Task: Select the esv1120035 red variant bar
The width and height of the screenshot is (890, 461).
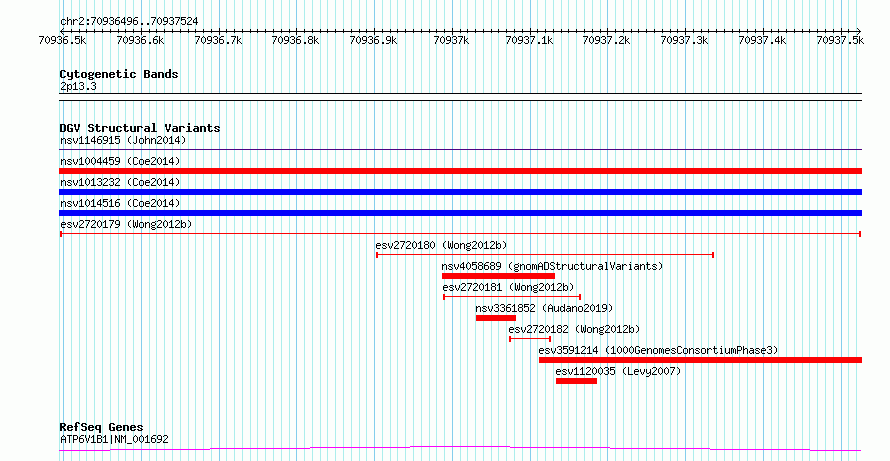Action: [576, 381]
